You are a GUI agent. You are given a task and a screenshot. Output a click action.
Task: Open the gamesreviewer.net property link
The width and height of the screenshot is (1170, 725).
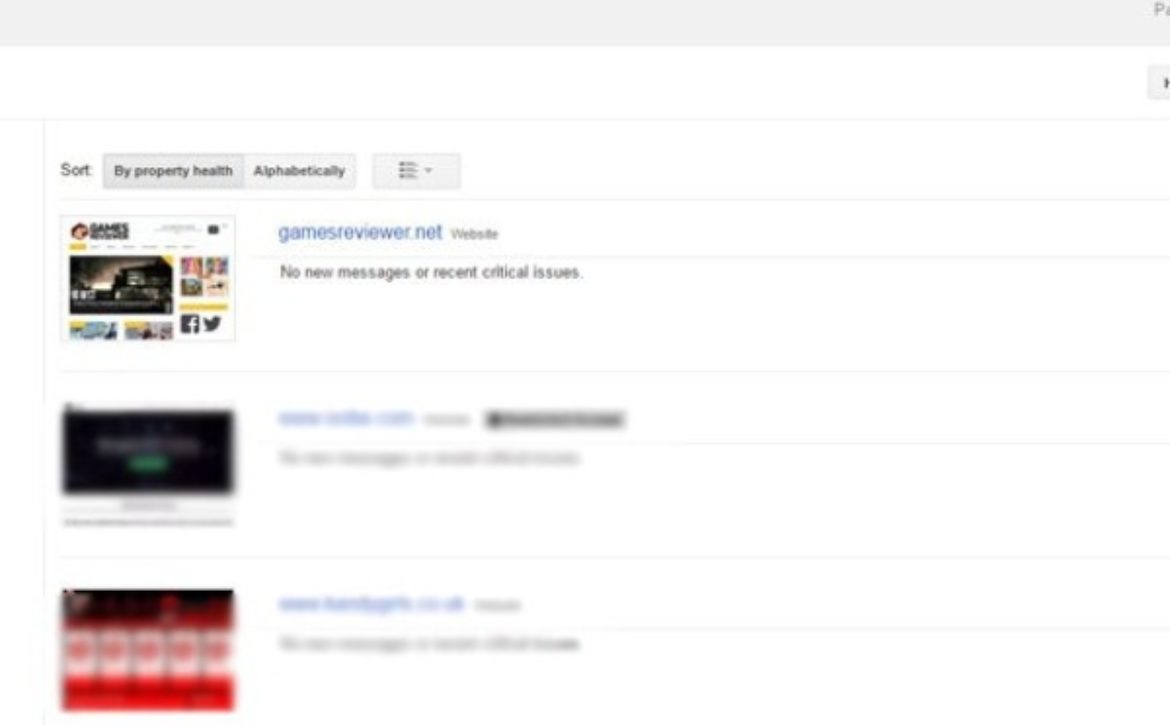(x=360, y=232)
